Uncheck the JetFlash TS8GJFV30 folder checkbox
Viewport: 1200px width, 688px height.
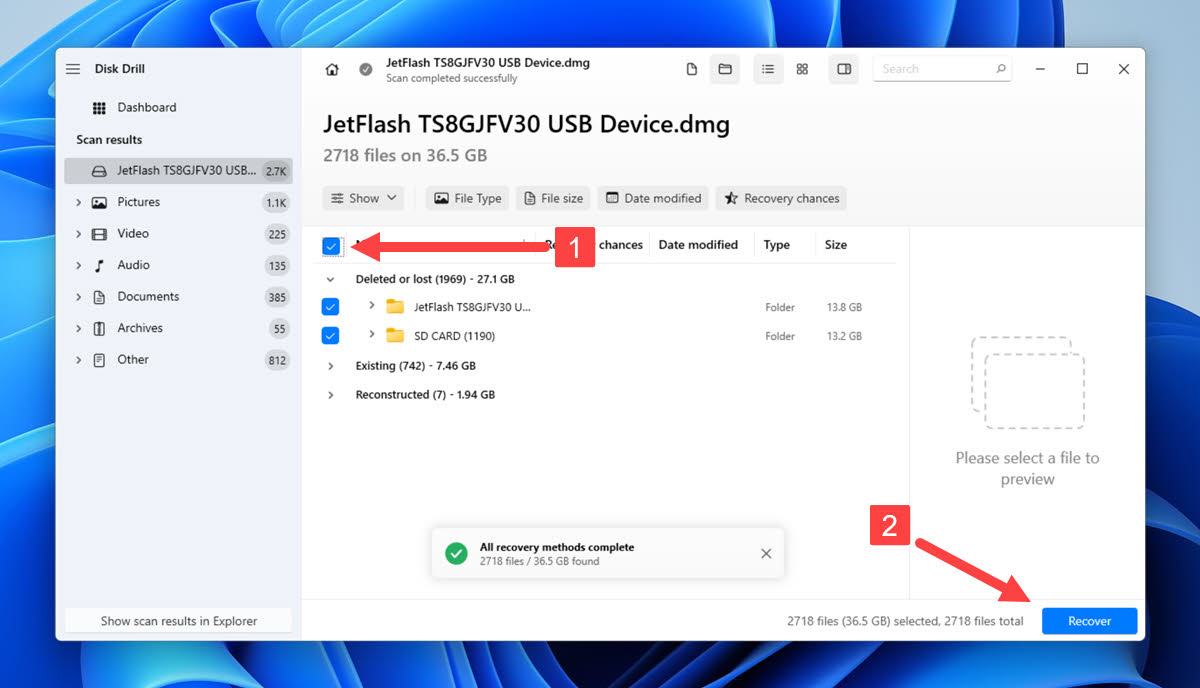tap(331, 307)
